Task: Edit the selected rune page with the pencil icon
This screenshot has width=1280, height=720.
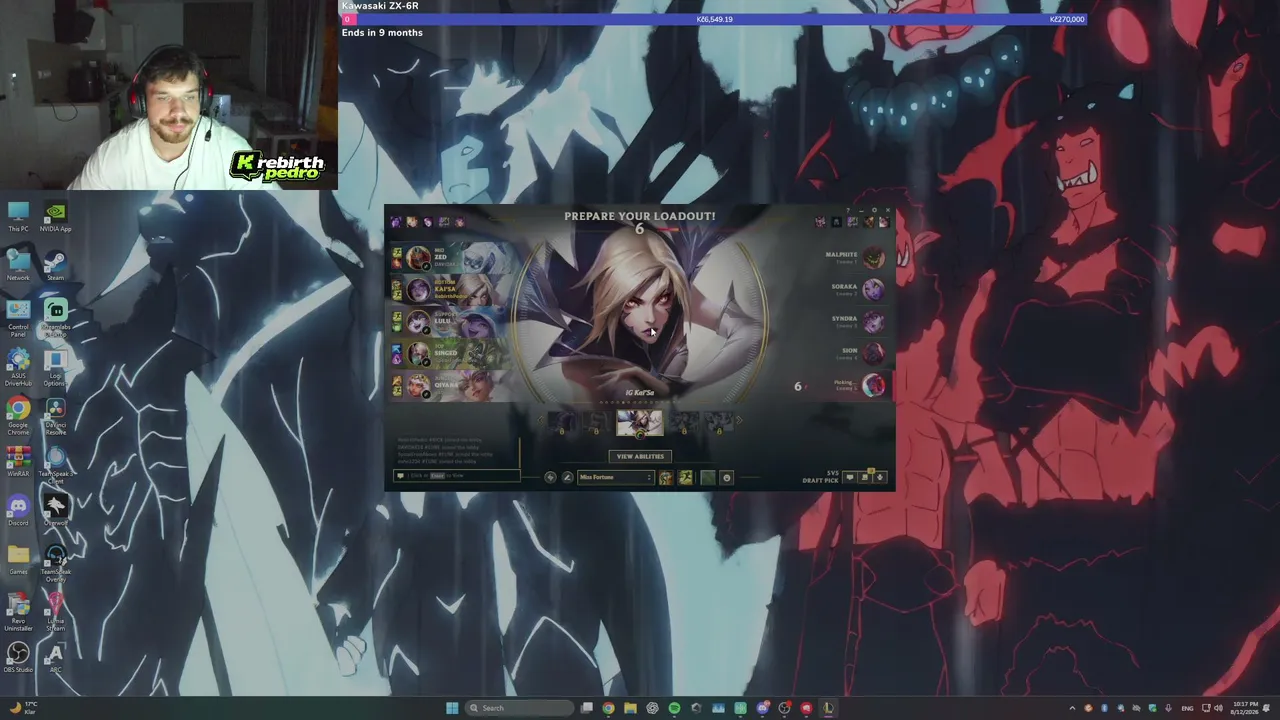Action: tap(567, 477)
